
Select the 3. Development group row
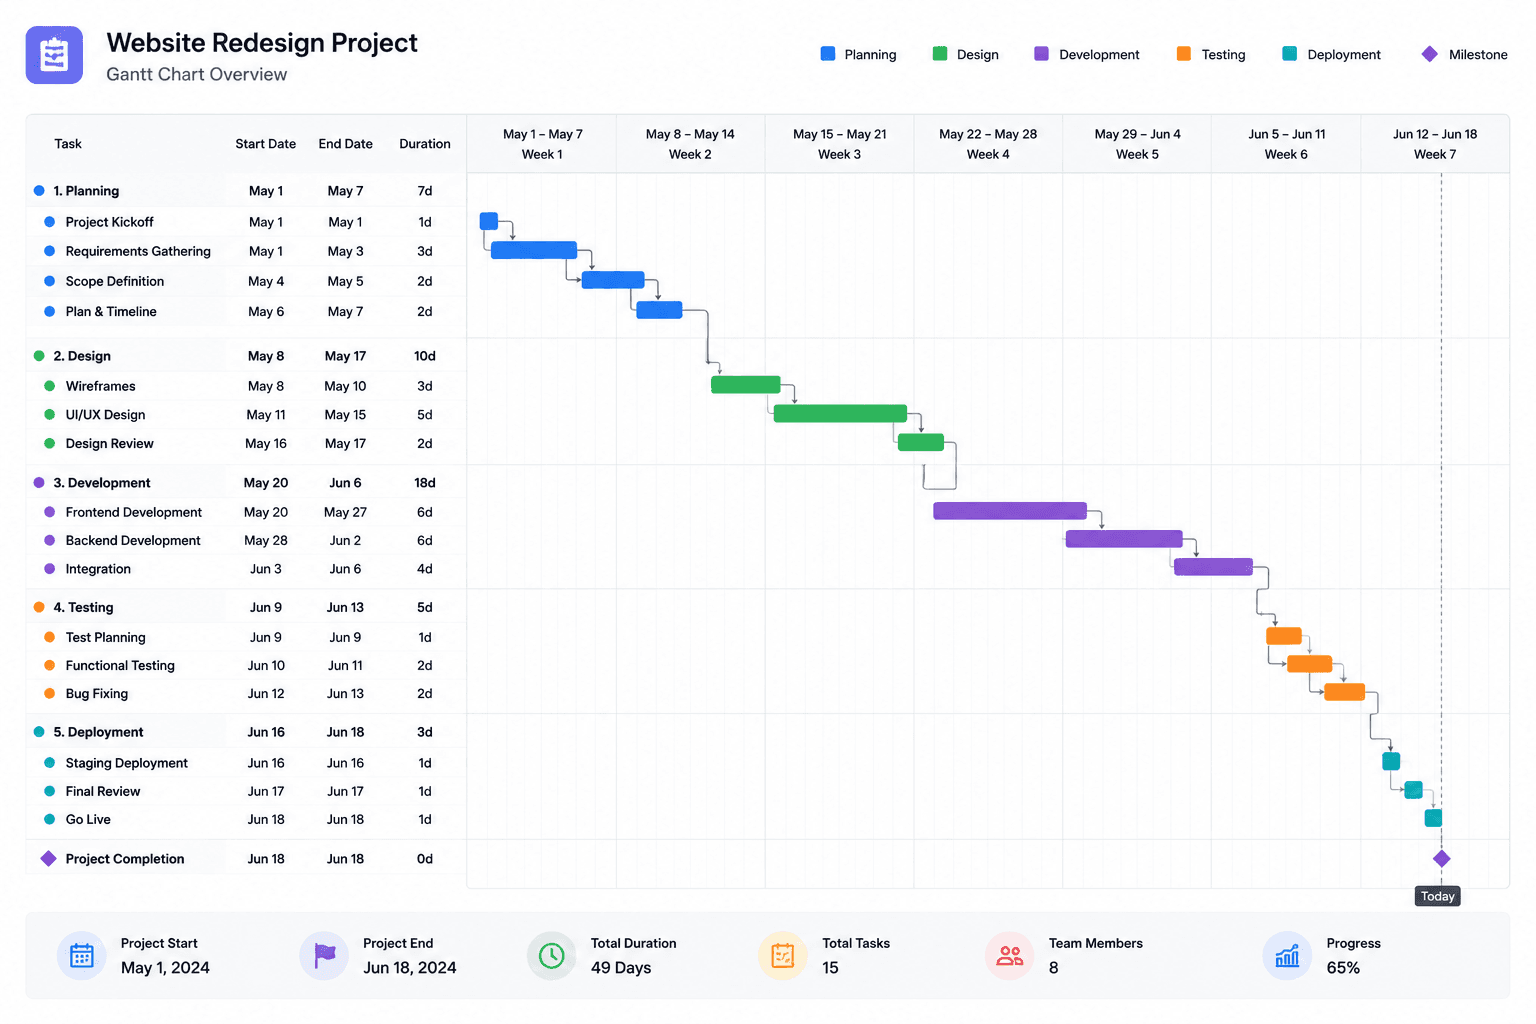246,483
